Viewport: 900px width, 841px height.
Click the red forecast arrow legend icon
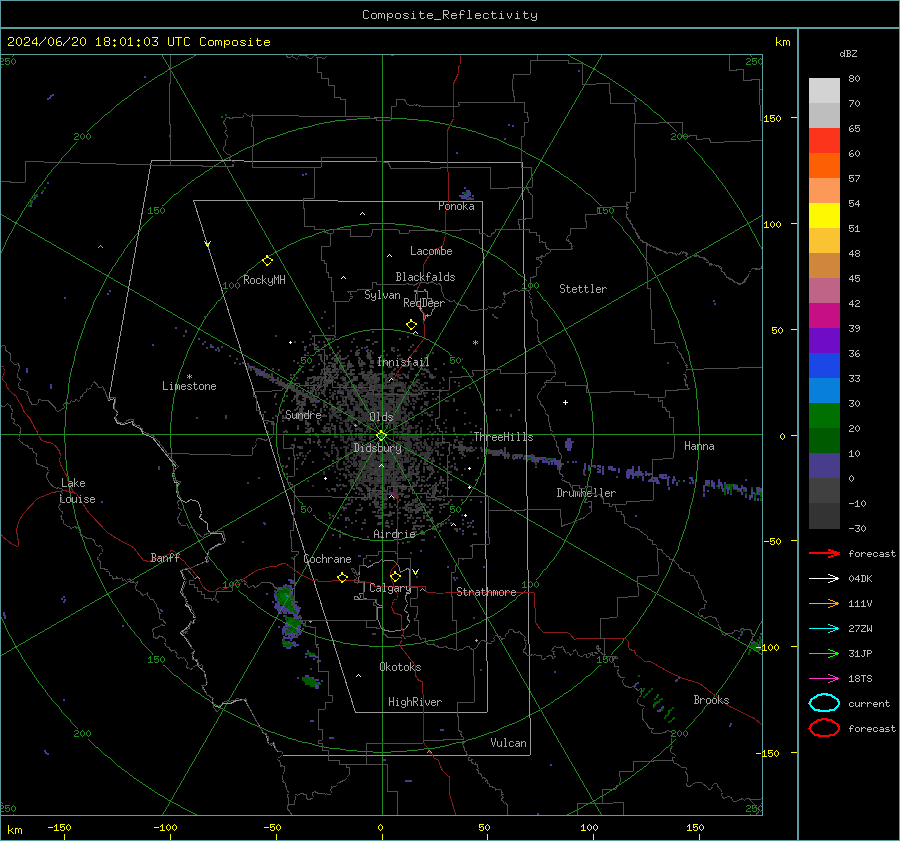coord(824,553)
